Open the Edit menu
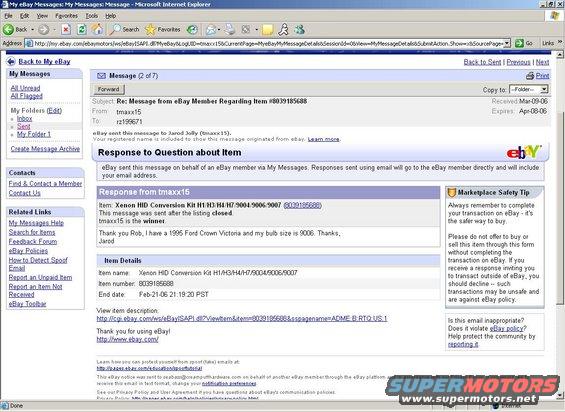This screenshot has height=412, width=565. (x=24, y=16)
